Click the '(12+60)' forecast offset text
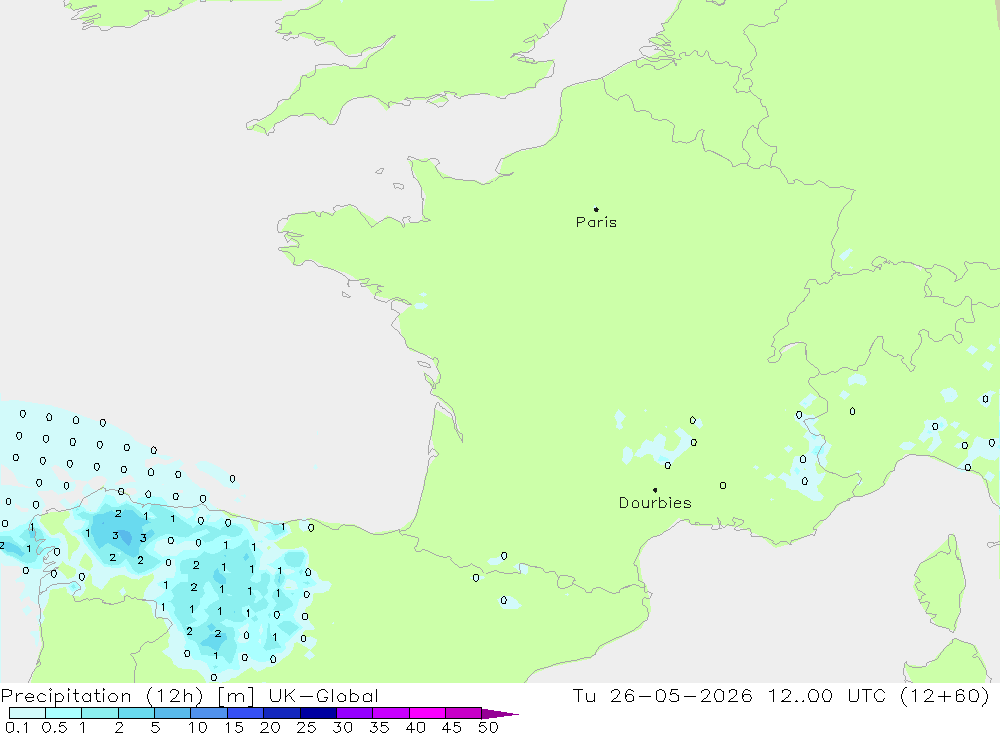This screenshot has height=733, width=1000. click(x=945, y=696)
